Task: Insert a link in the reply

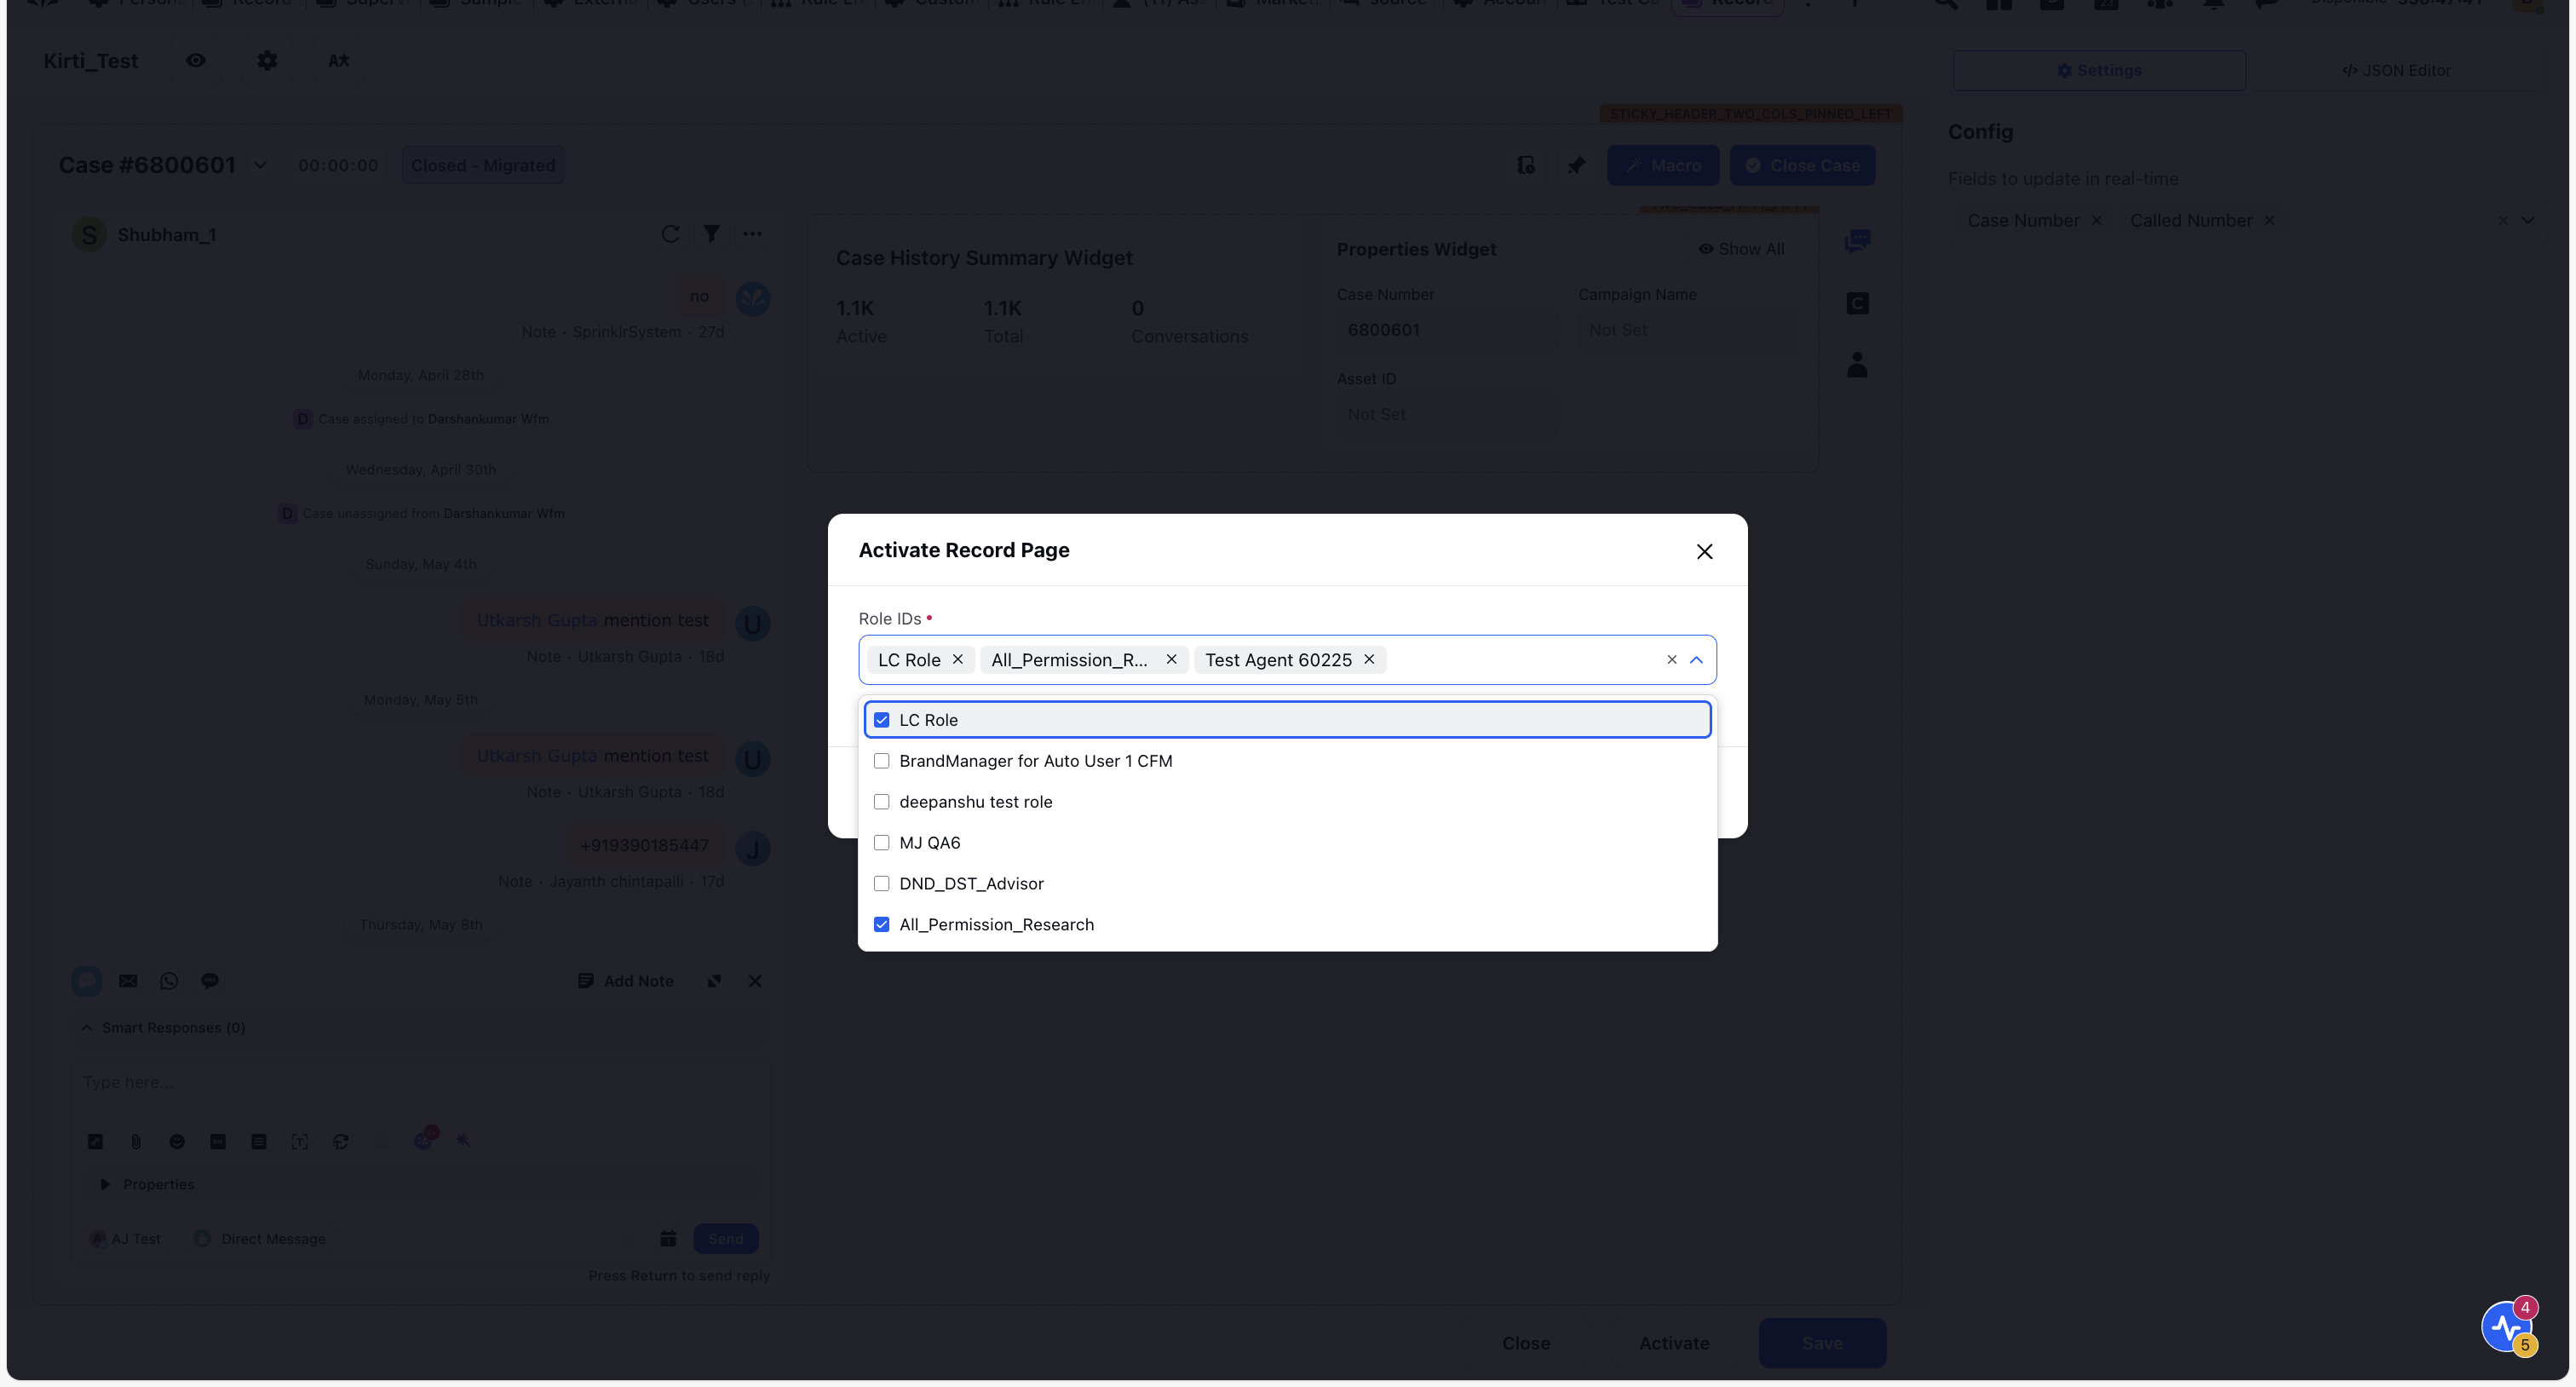Action: point(95,1142)
